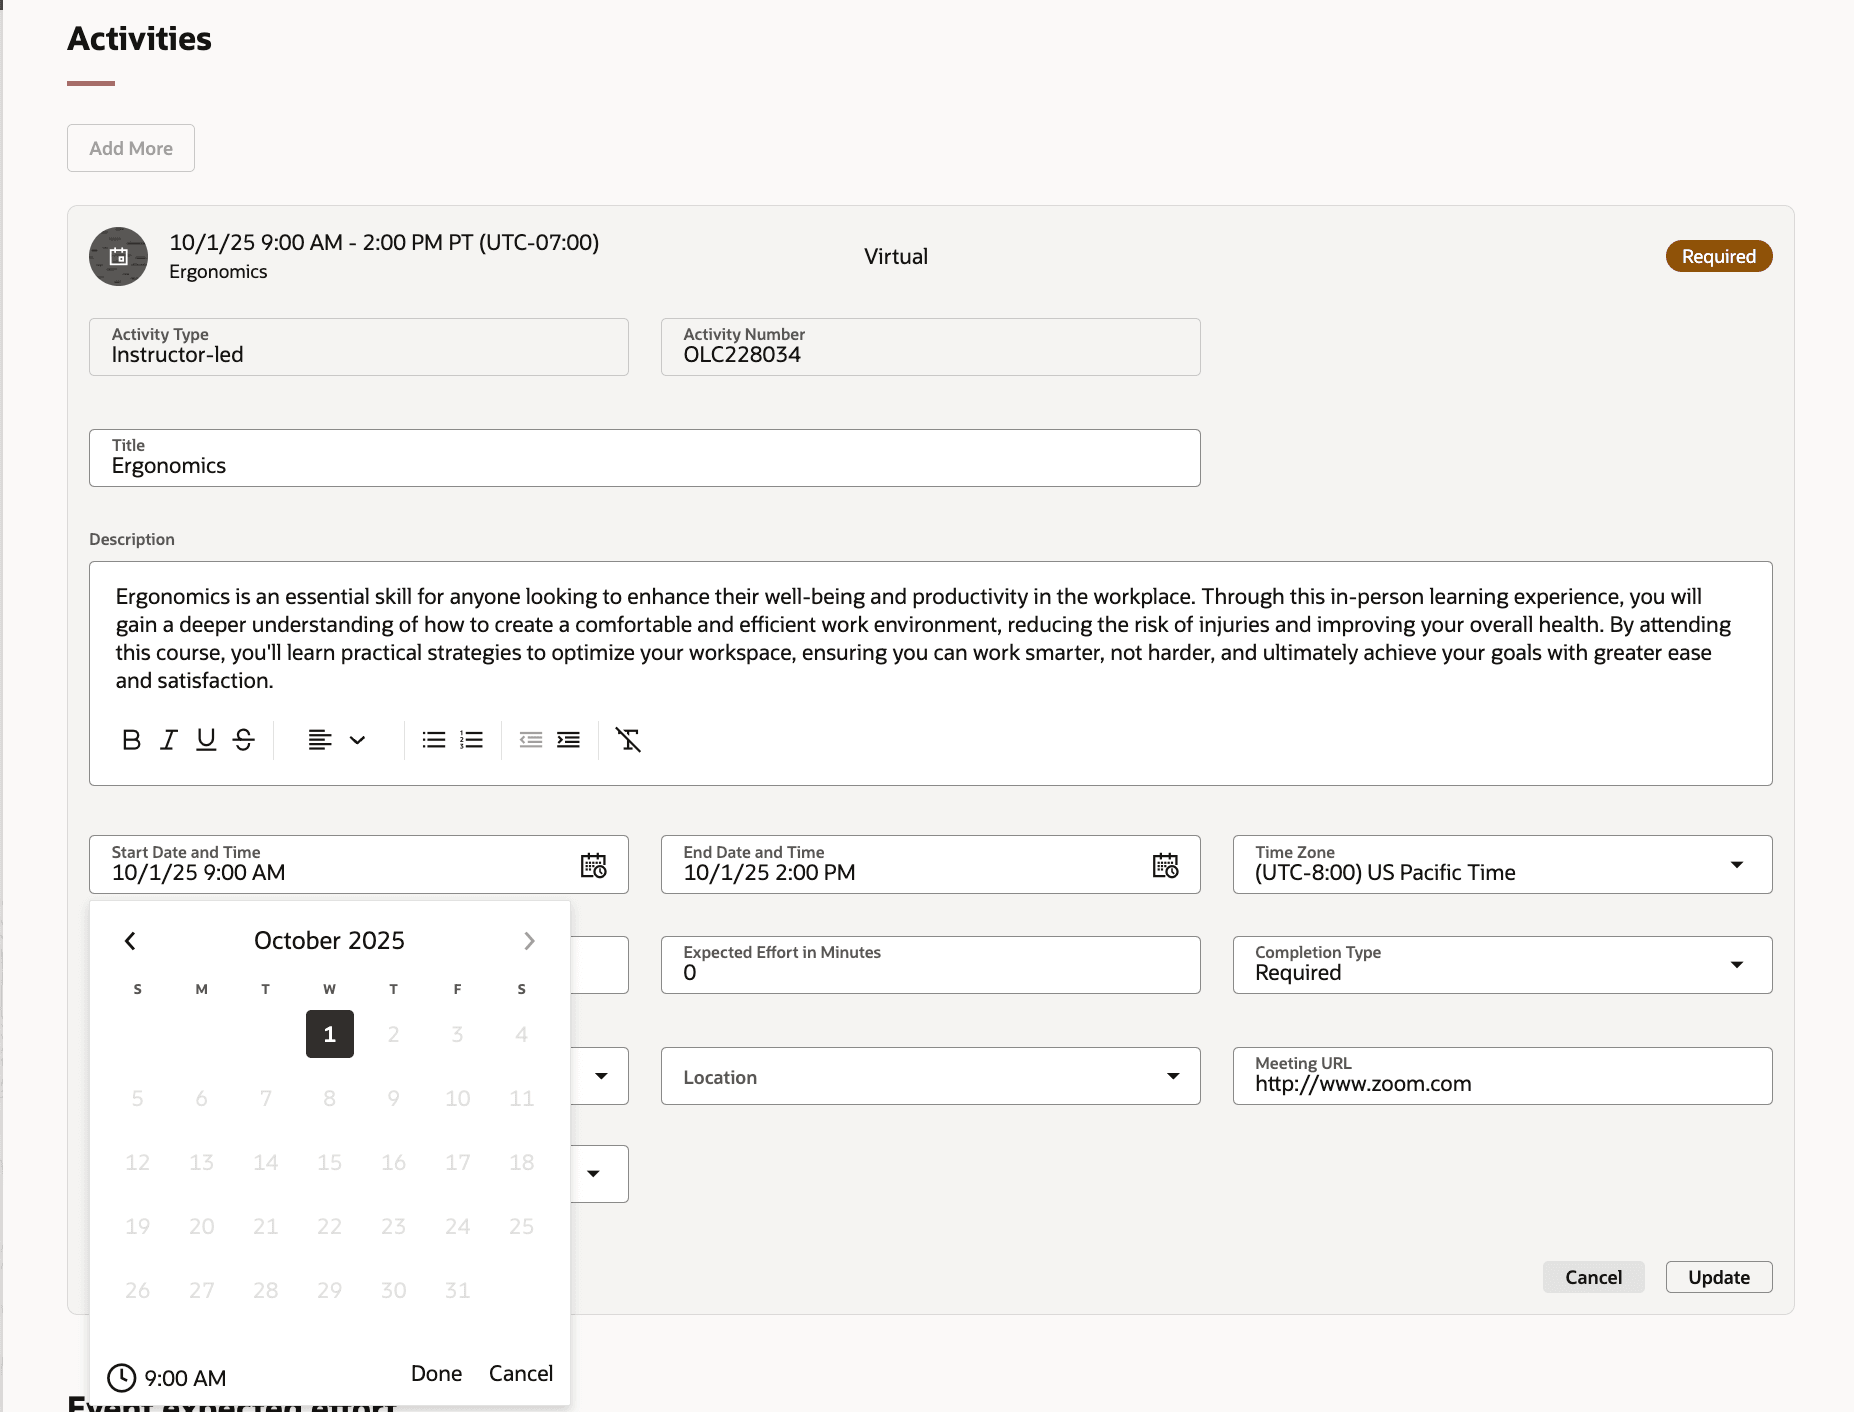
Task: Open the End Date calendar picker
Action: 1166,865
